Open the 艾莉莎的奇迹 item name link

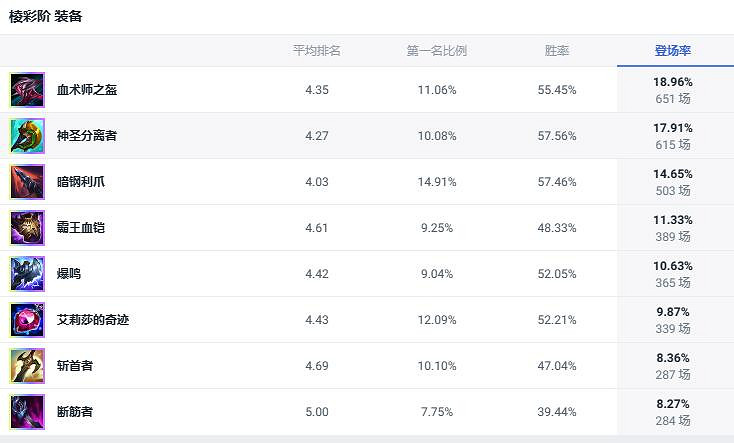(93, 320)
